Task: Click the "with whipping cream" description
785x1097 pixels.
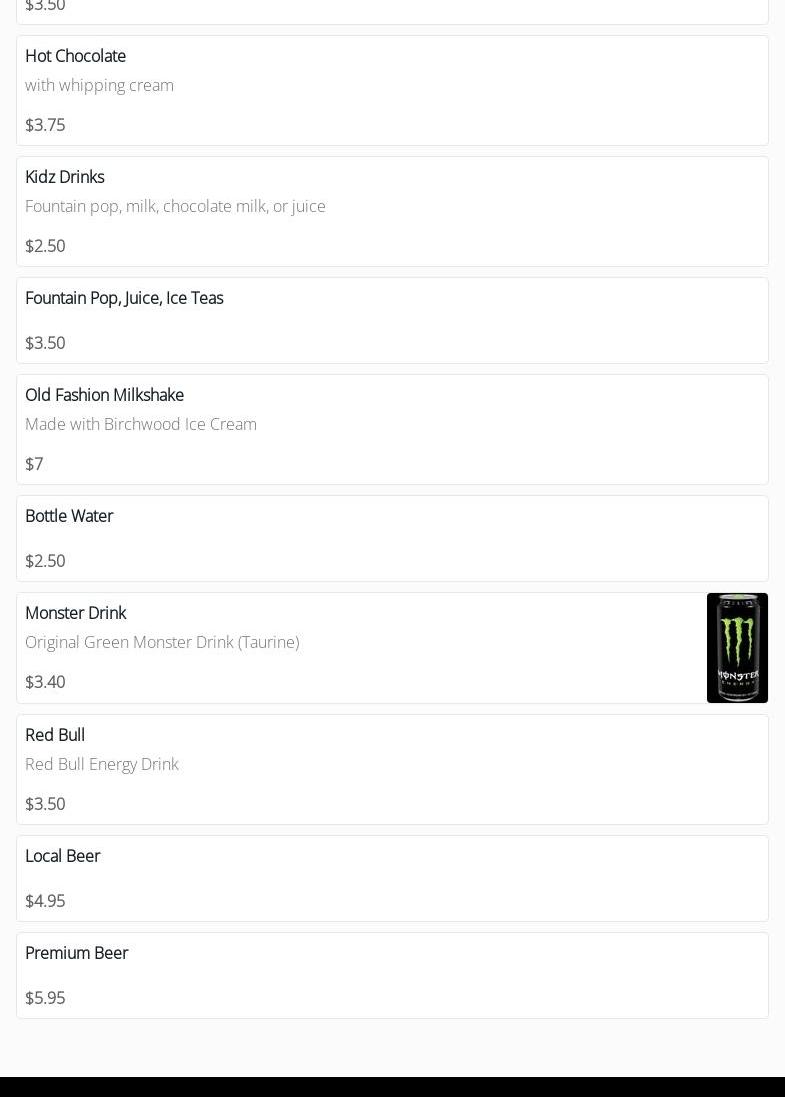Action: (x=99, y=85)
